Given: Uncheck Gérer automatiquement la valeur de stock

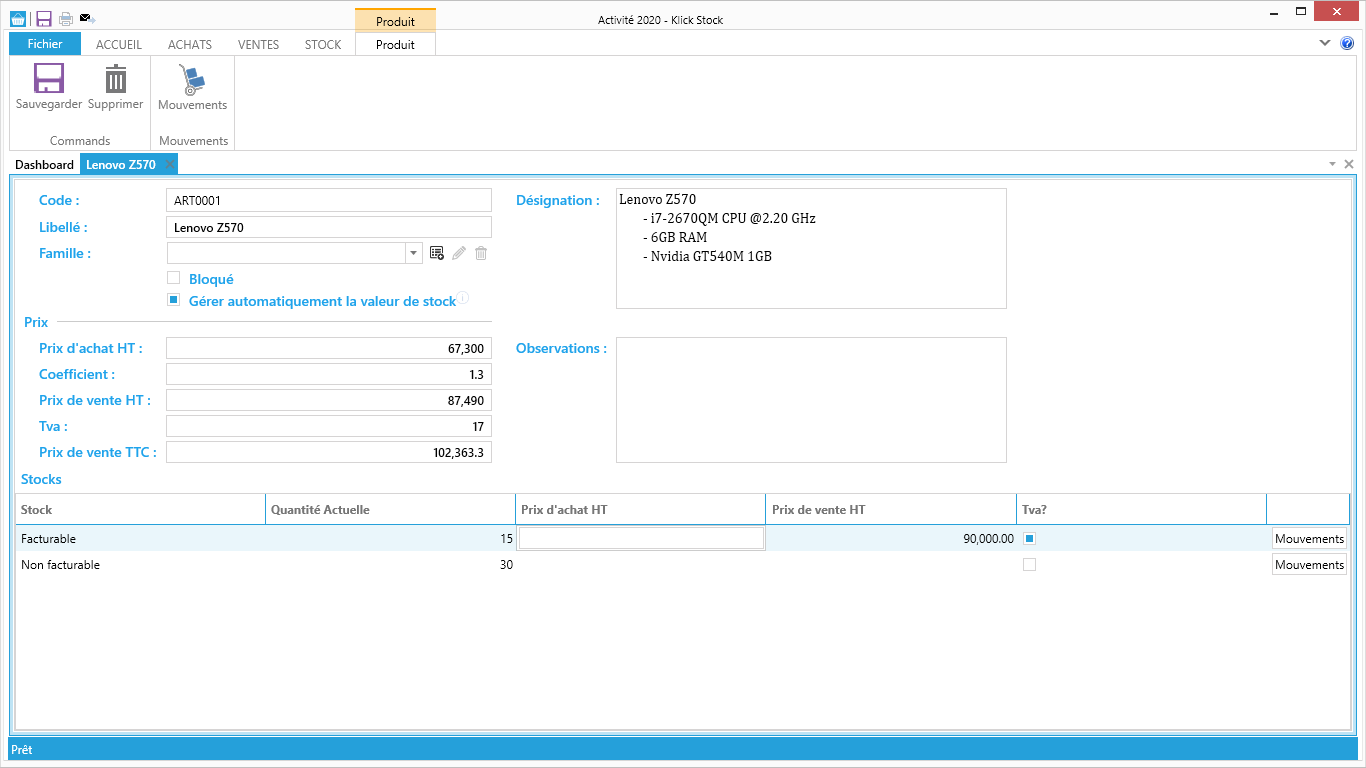Looking at the screenshot, I should (x=174, y=300).
